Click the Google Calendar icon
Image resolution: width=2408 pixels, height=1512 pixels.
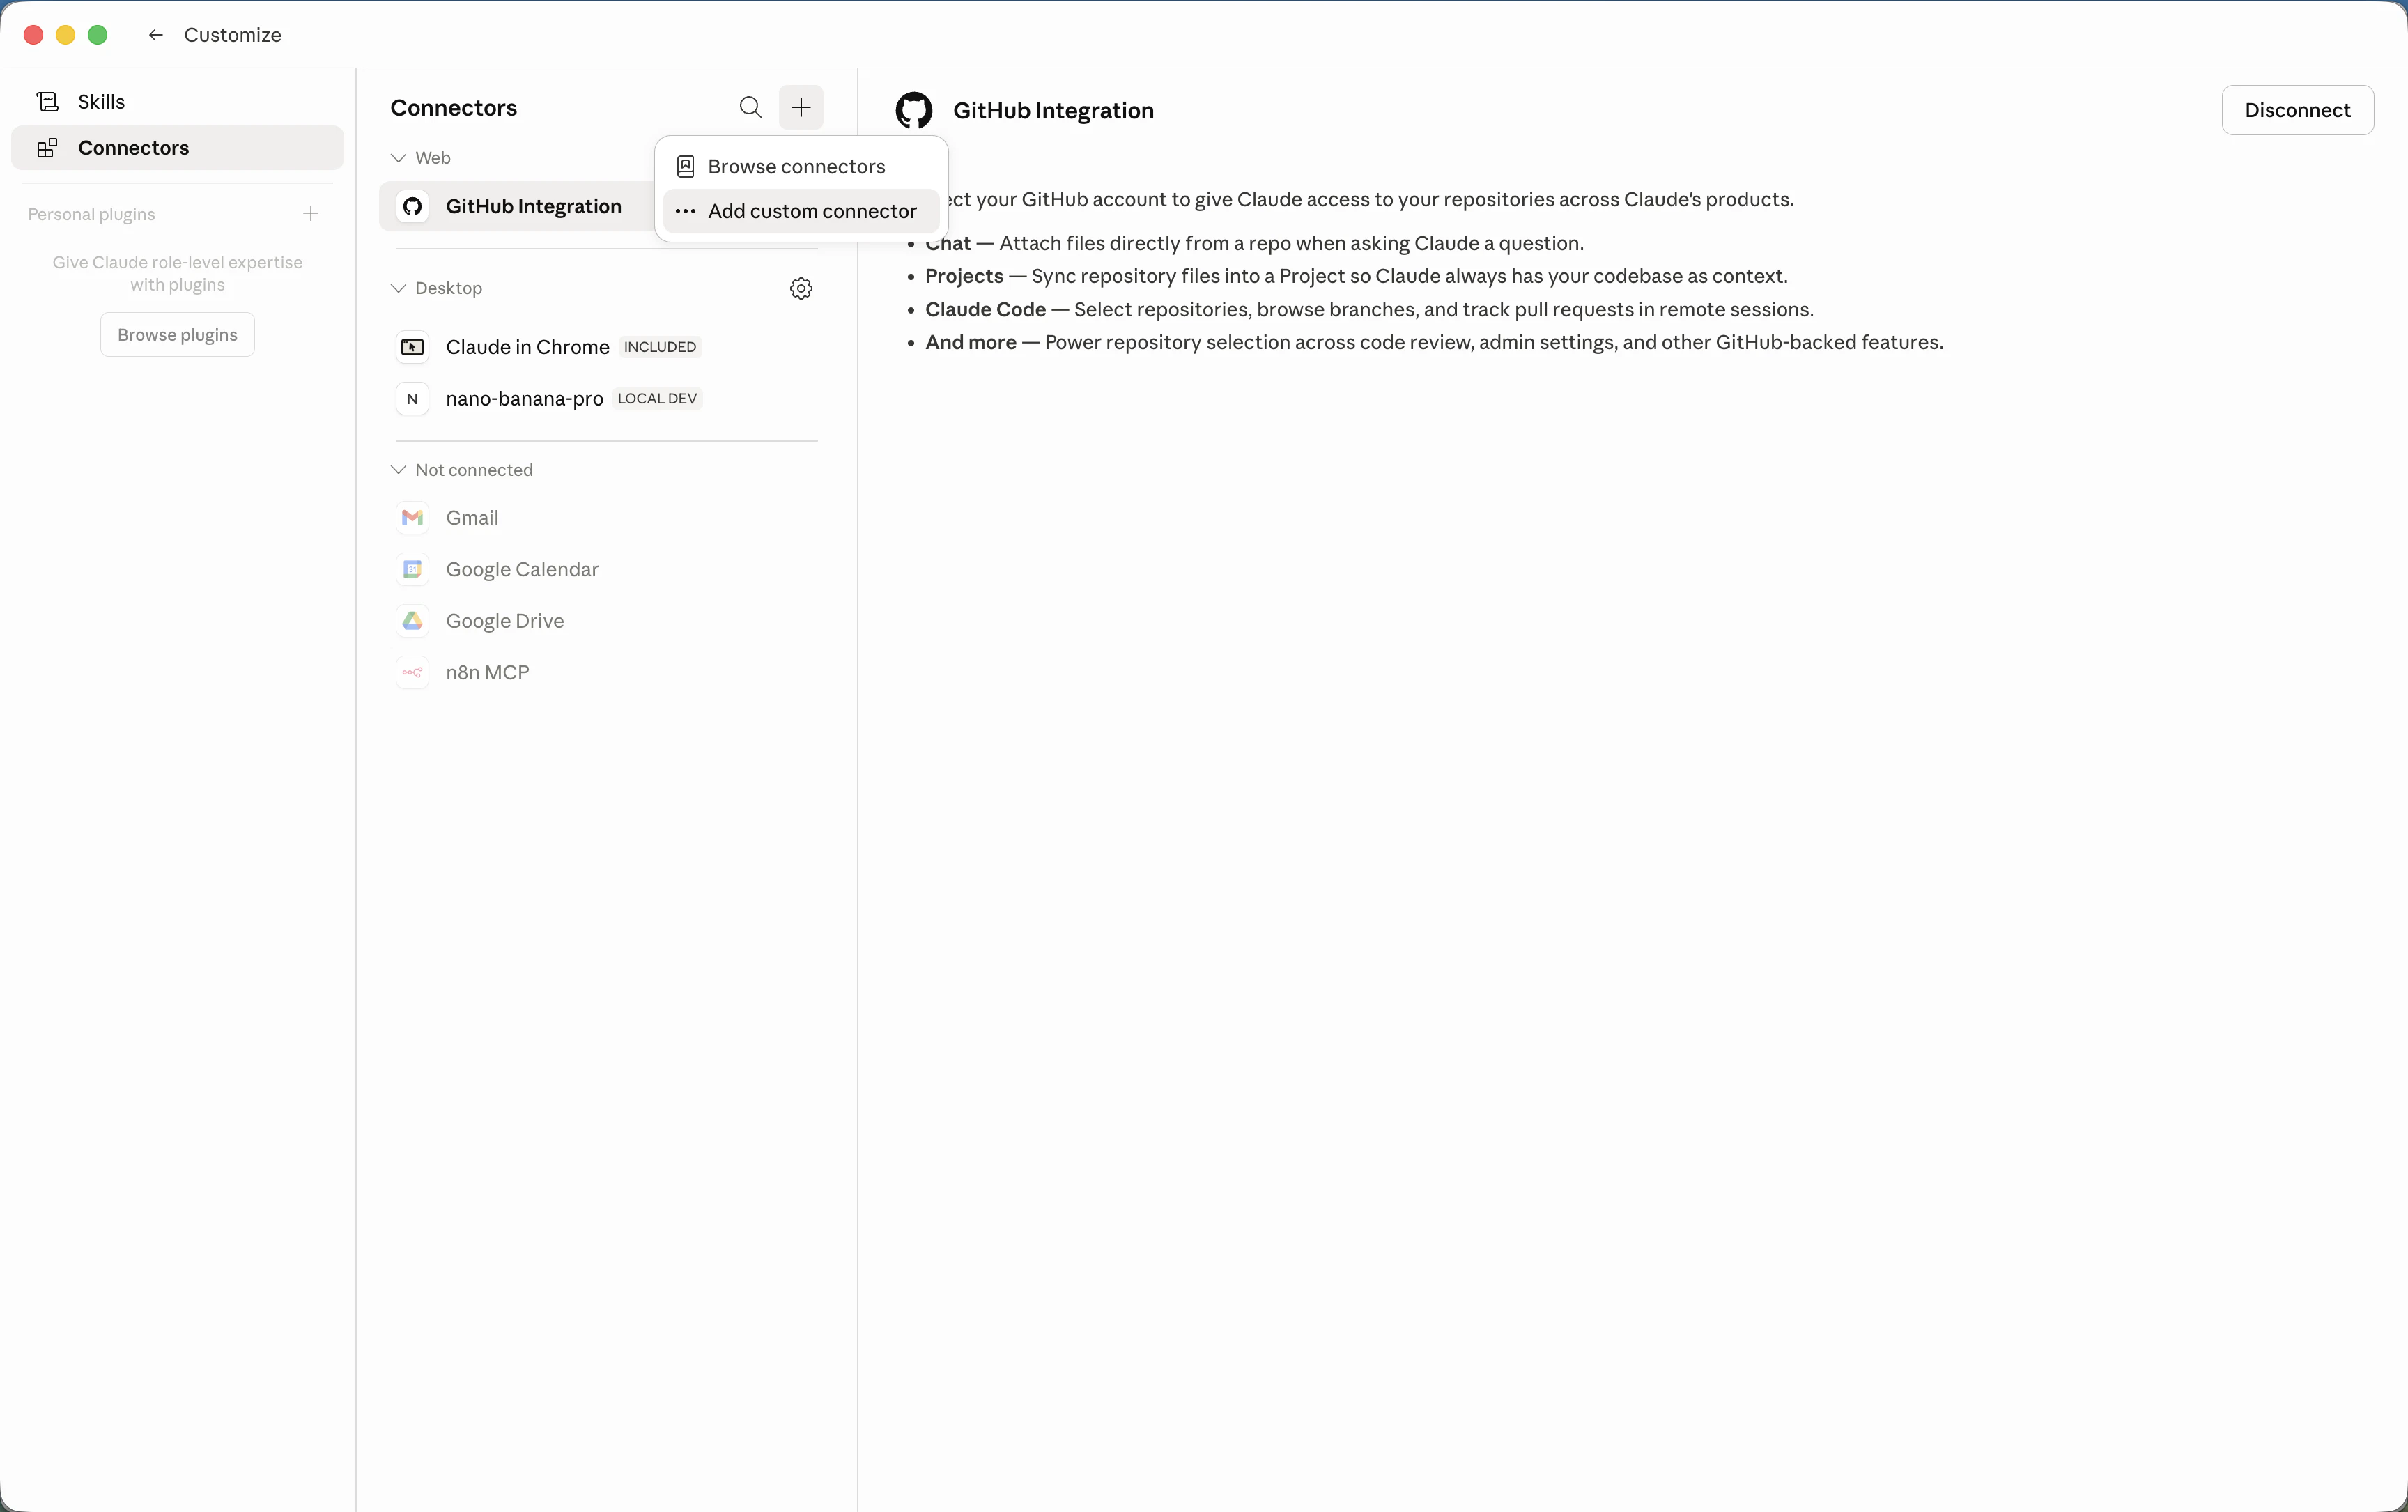point(412,570)
